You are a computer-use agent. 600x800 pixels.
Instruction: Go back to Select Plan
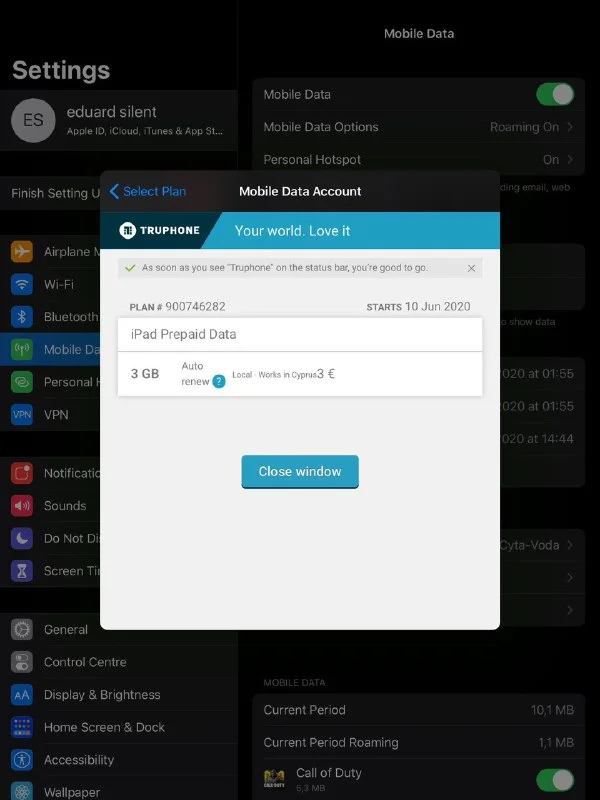(x=148, y=191)
